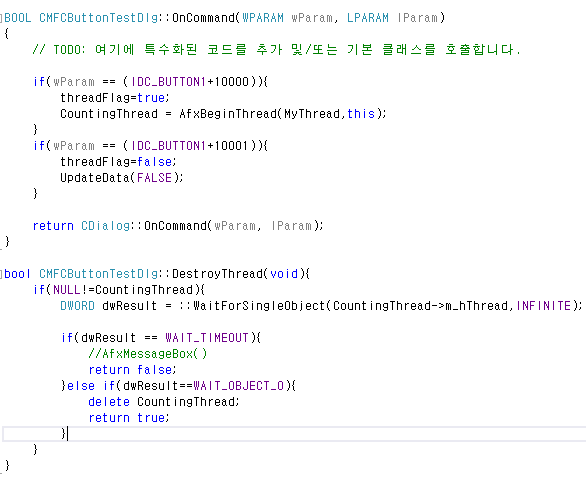The image size is (586, 482).
Task: Click the LPARAM type in OnCommand signature
Action: pos(368,18)
